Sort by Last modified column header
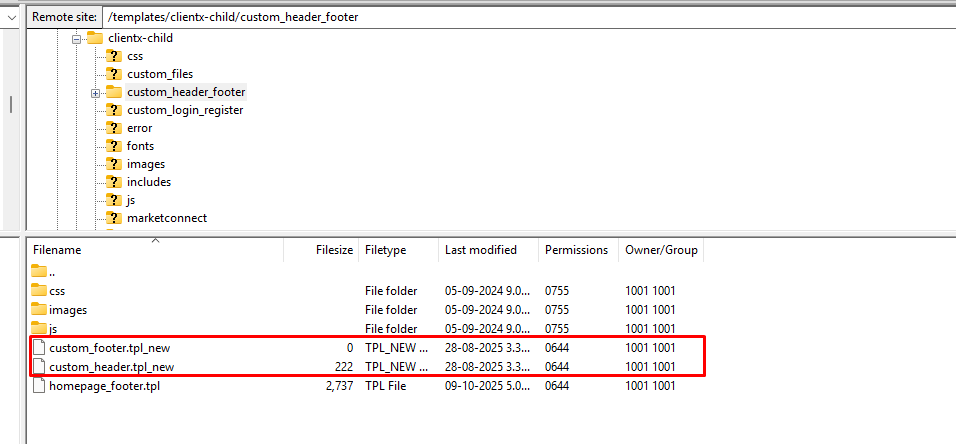The image size is (956, 444). 481,250
